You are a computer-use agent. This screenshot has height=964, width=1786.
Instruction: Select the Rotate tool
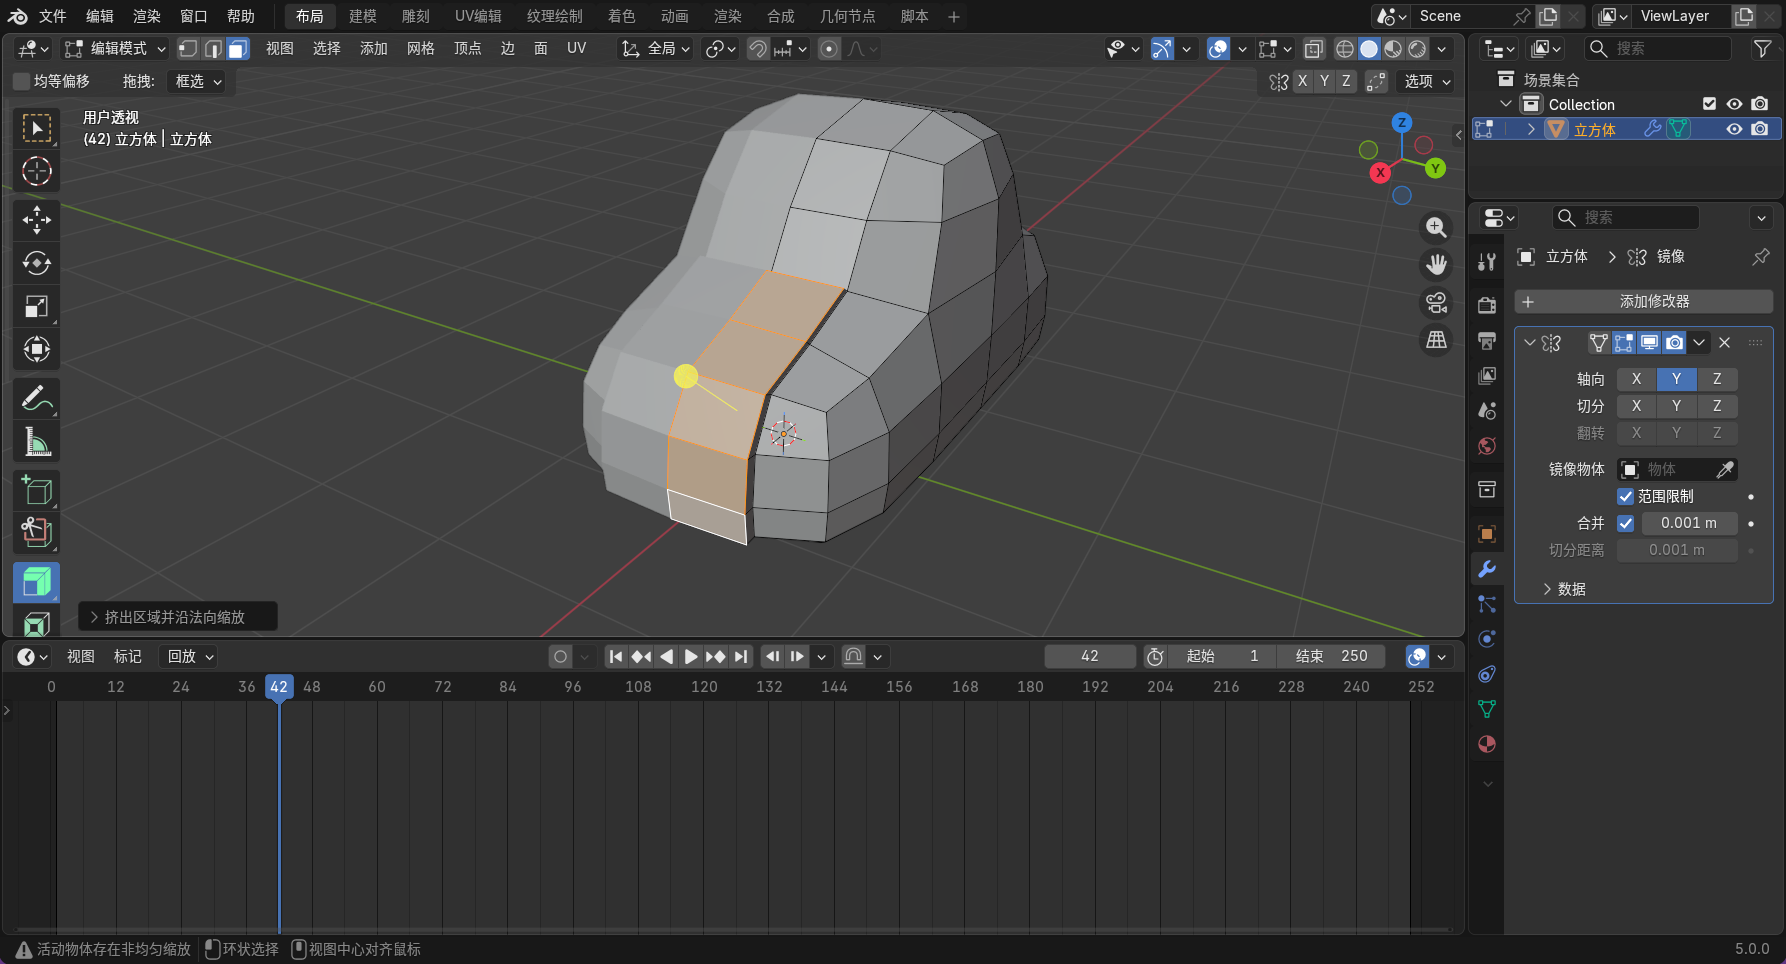click(x=37, y=263)
